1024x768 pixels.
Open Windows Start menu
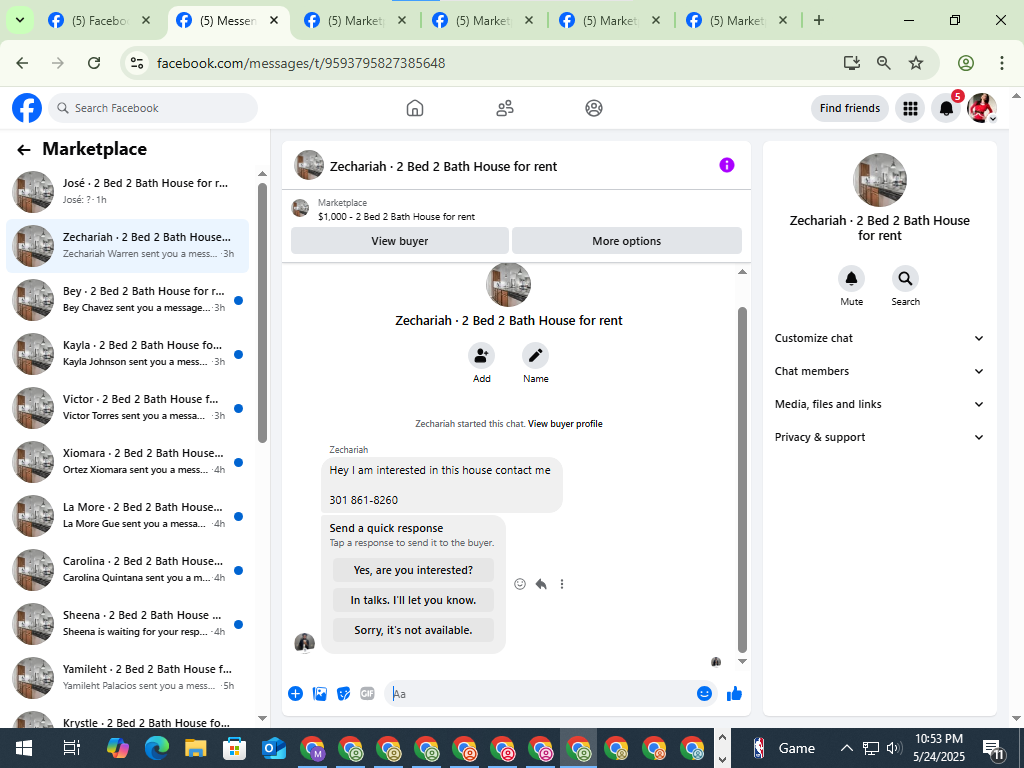[x=24, y=748]
